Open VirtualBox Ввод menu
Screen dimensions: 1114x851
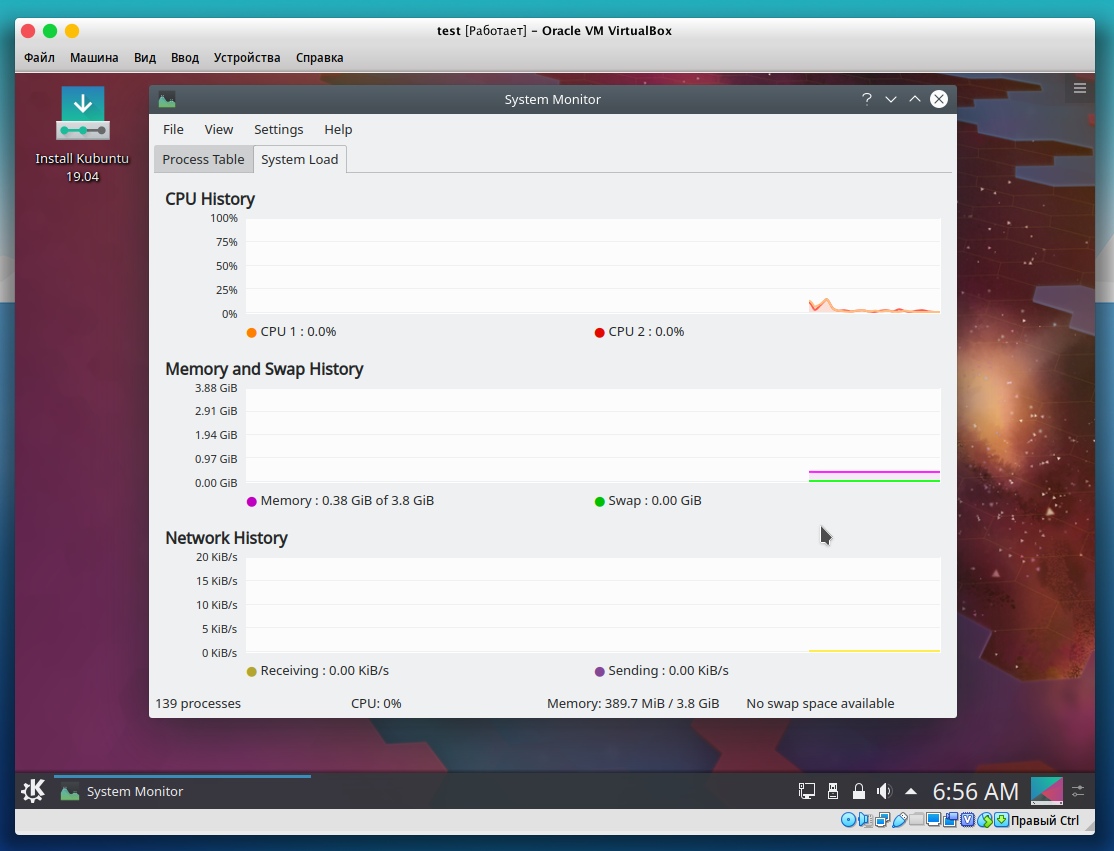point(185,58)
